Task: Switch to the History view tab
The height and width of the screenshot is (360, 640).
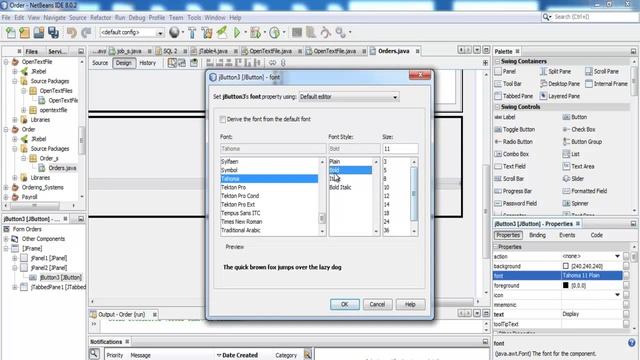Action: [x=148, y=63]
